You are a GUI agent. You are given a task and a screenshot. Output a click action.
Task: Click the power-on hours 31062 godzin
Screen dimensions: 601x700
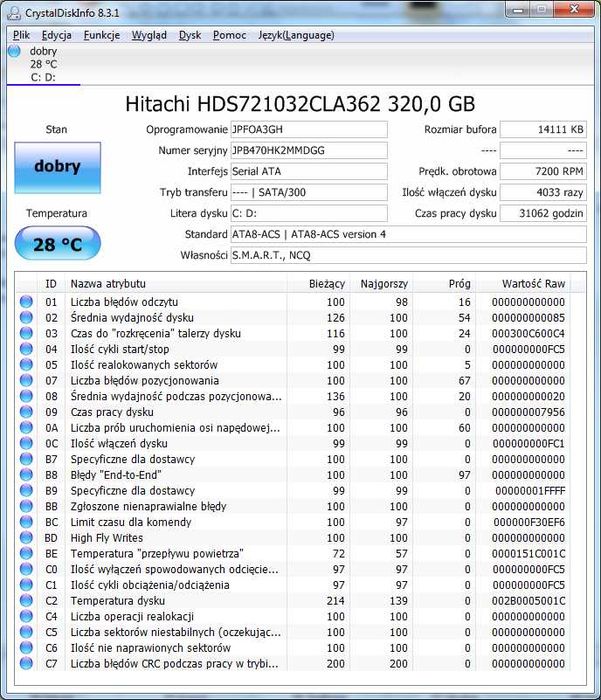pos(543,213)
